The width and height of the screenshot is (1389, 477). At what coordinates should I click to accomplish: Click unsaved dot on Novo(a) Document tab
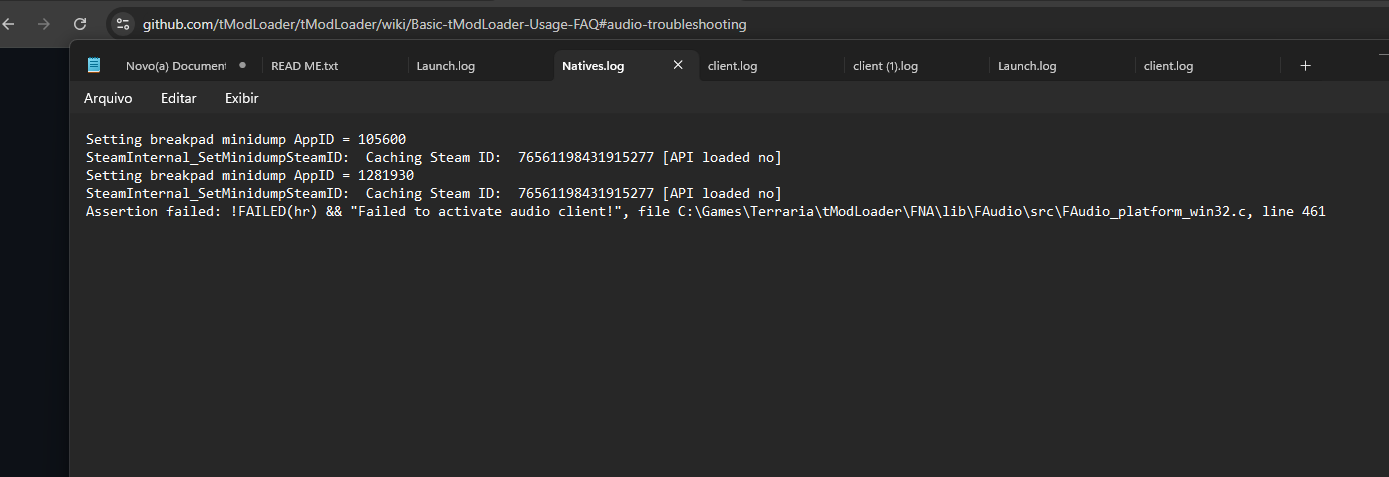pos(242,66)
